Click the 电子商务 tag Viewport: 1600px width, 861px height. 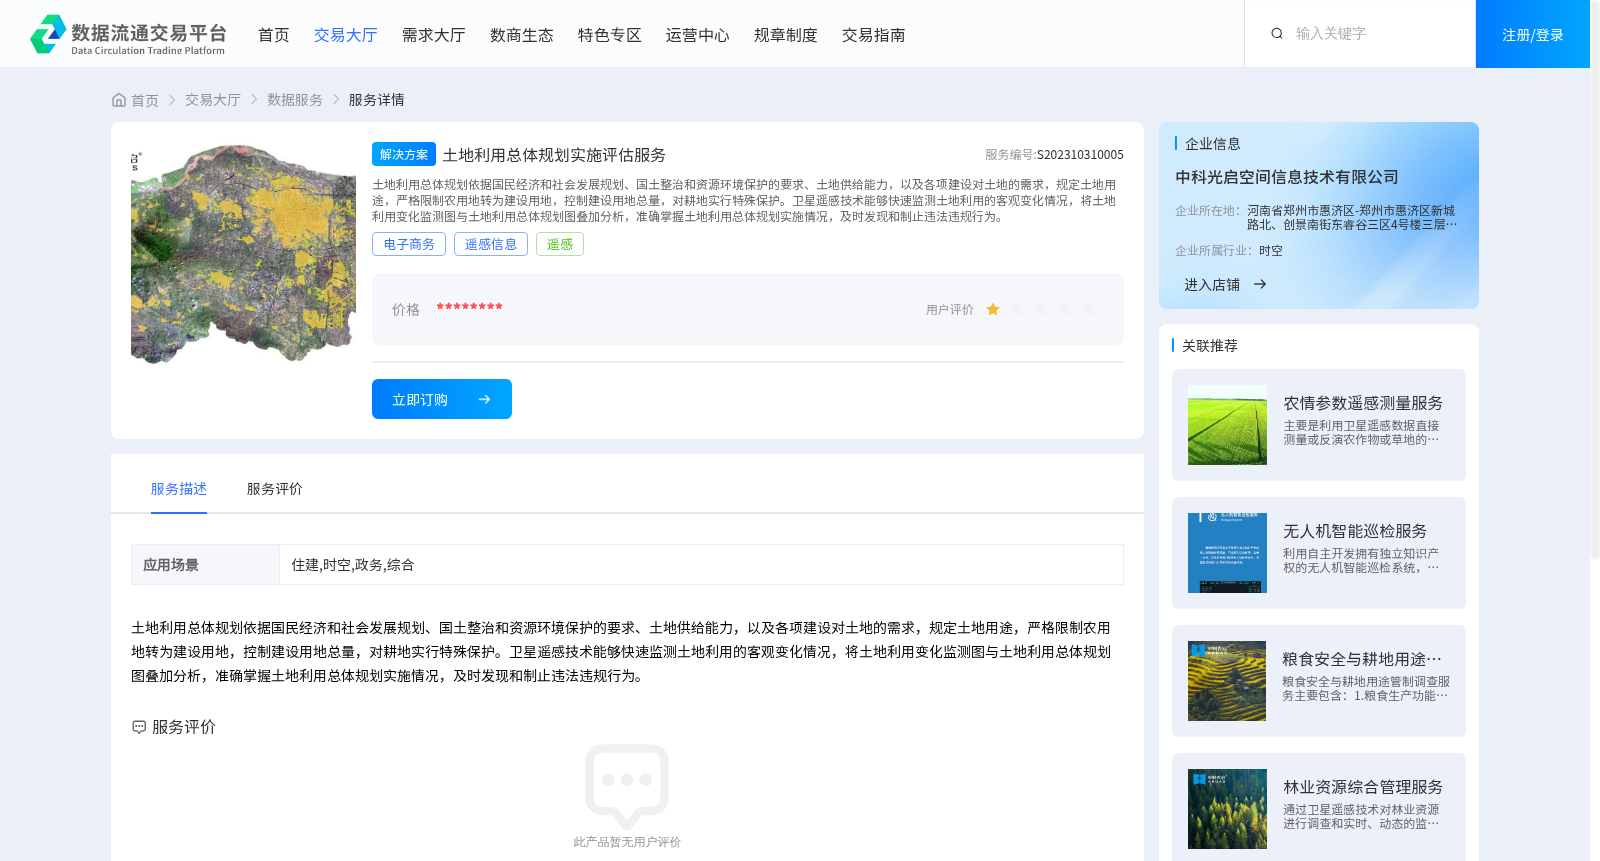409,244
